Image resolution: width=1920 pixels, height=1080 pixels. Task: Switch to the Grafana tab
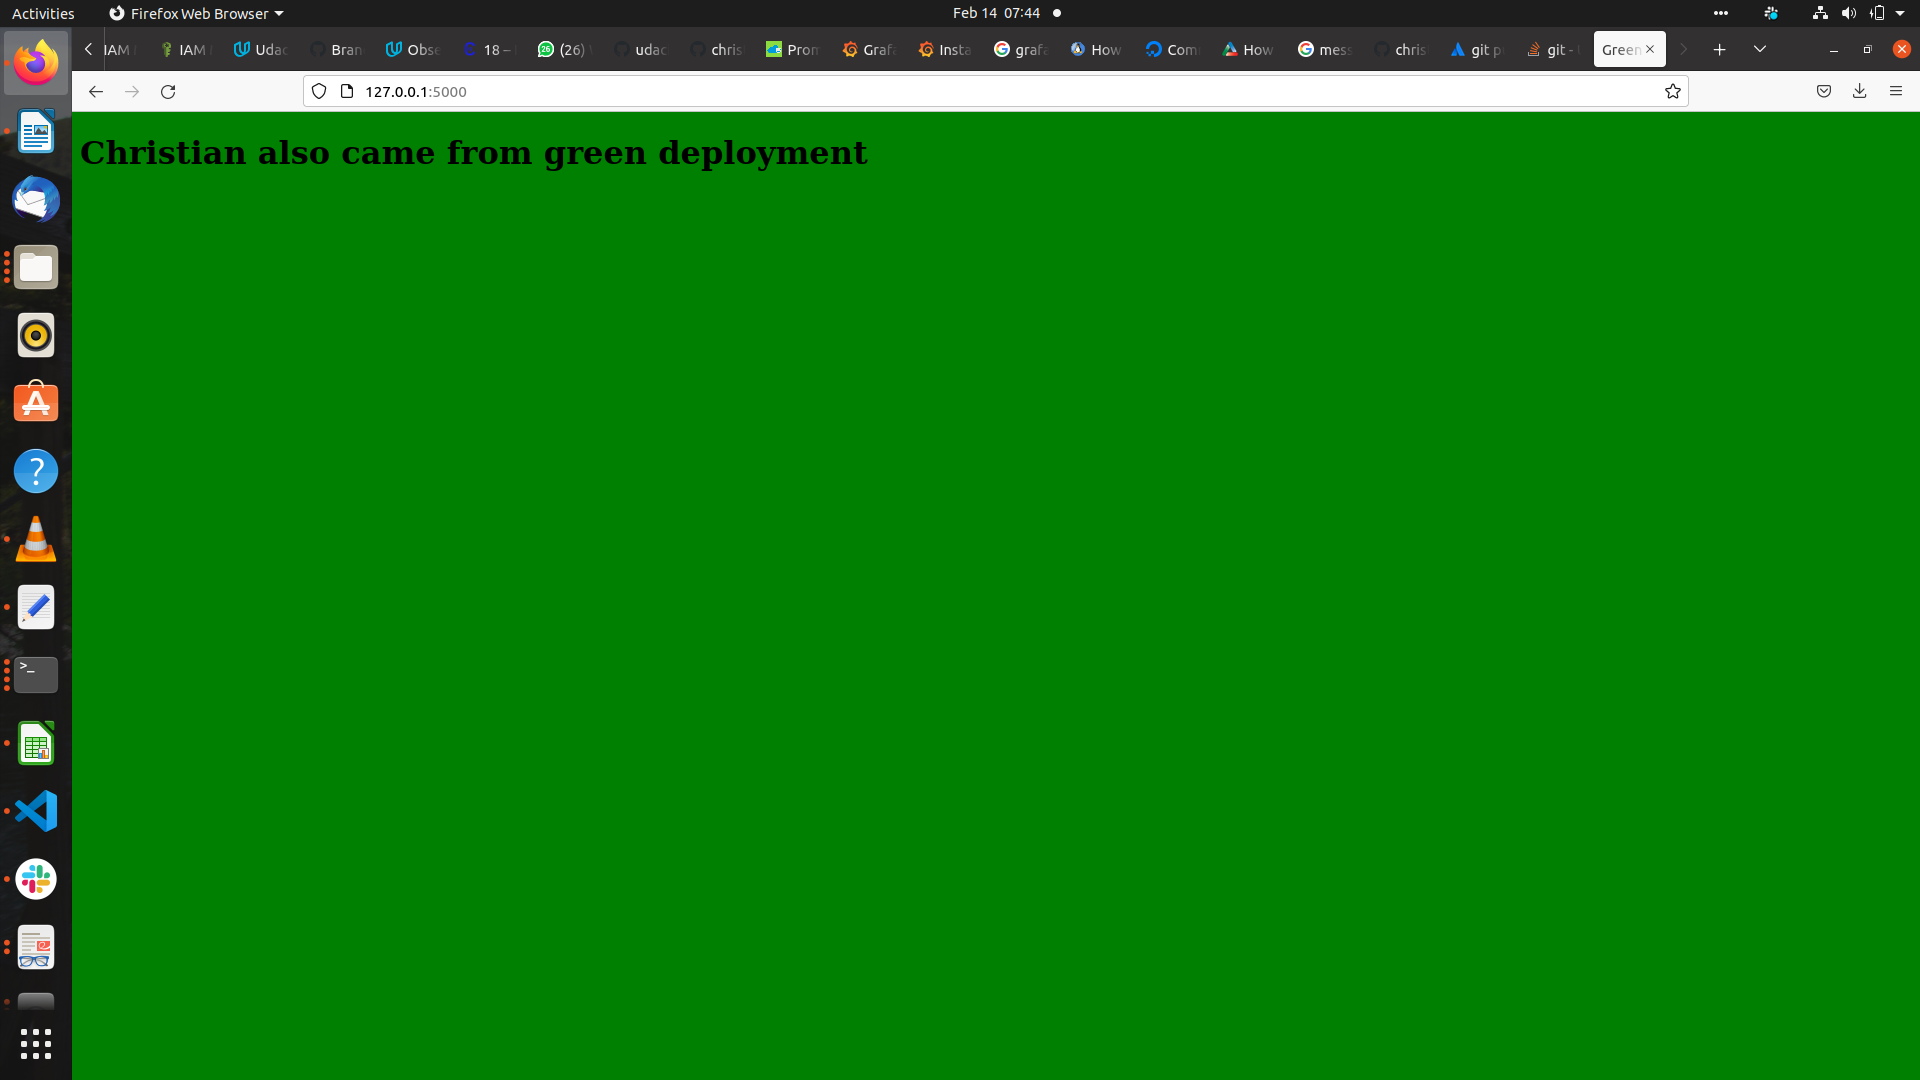pos(869,49)
